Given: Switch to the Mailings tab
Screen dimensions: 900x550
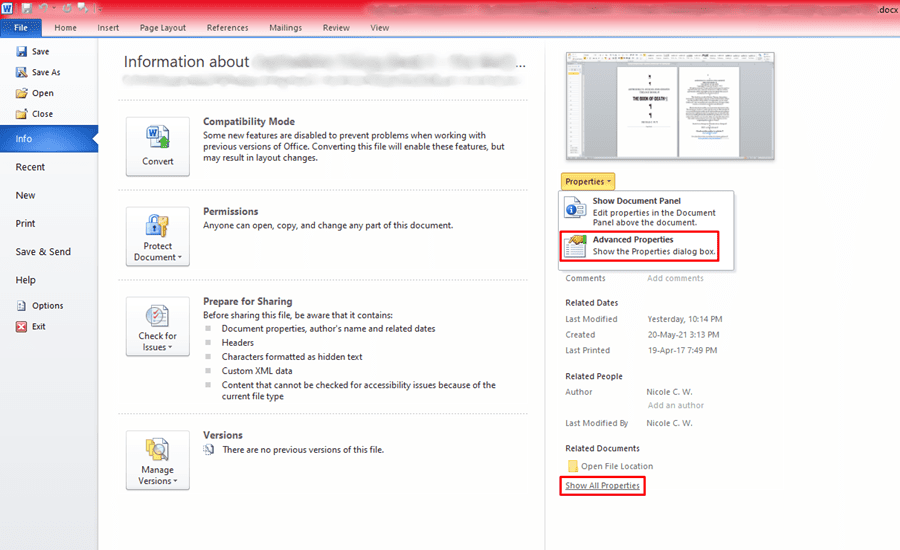Looking at the screenshot, I should point(285,28).
